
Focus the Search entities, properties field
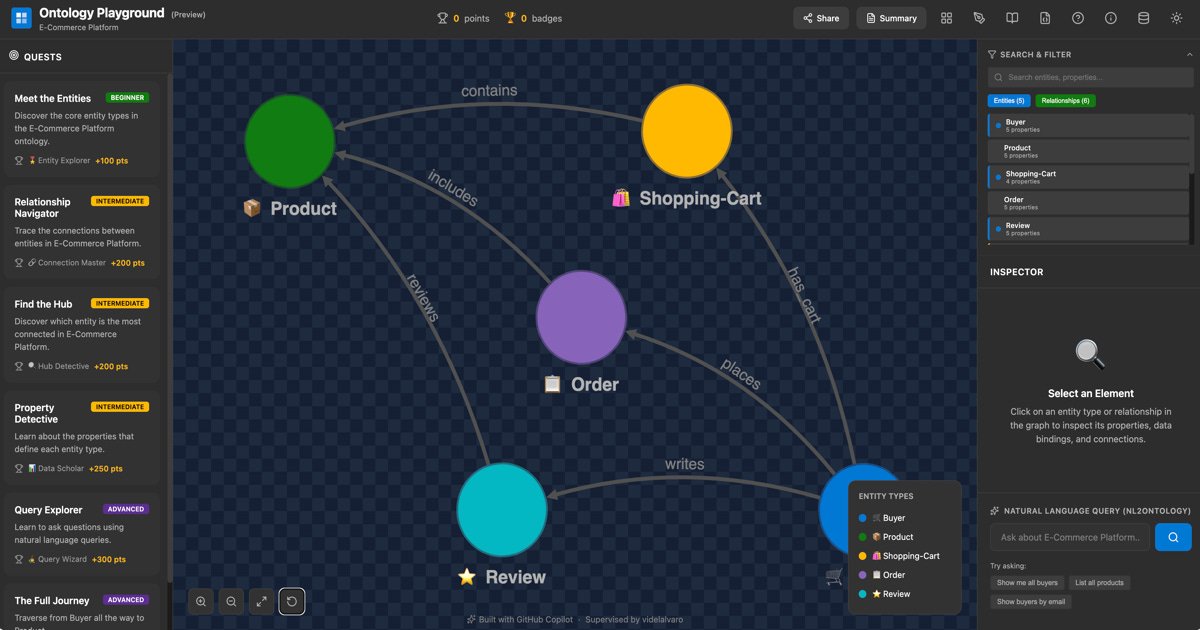pos(1090,77)
